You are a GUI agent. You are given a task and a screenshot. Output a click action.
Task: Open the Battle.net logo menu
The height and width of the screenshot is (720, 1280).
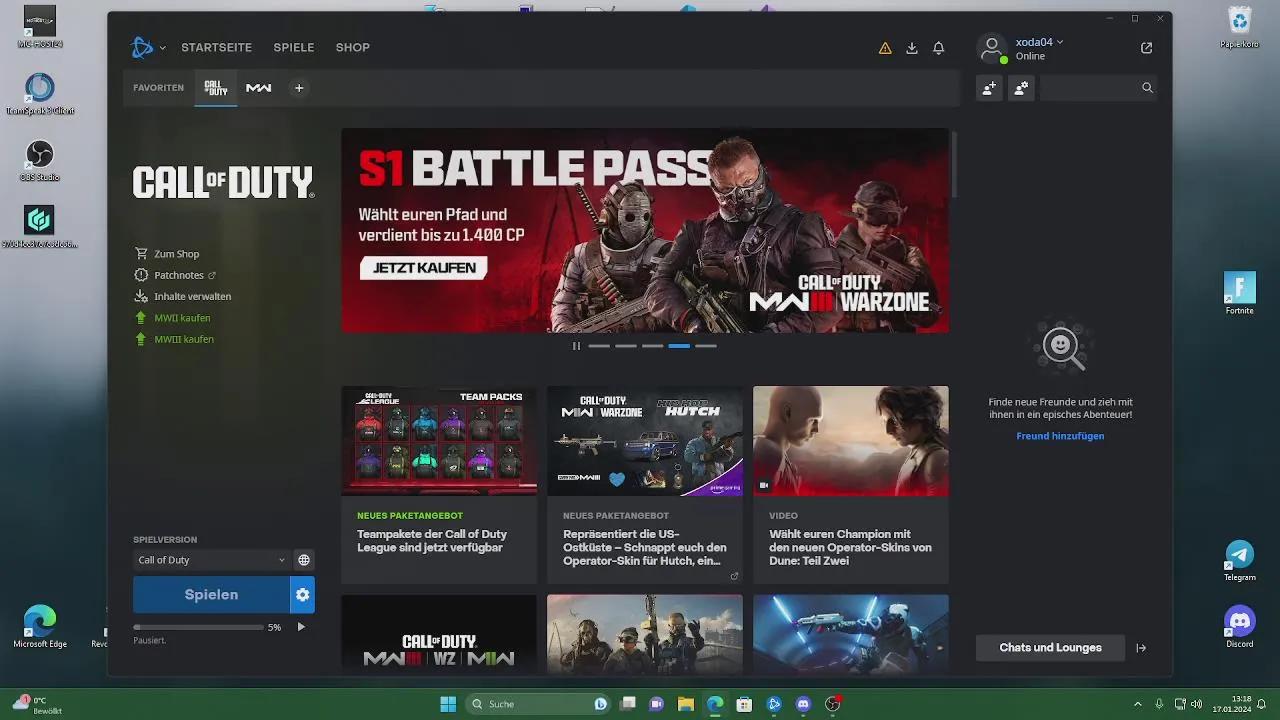click(x=142, y=47)
